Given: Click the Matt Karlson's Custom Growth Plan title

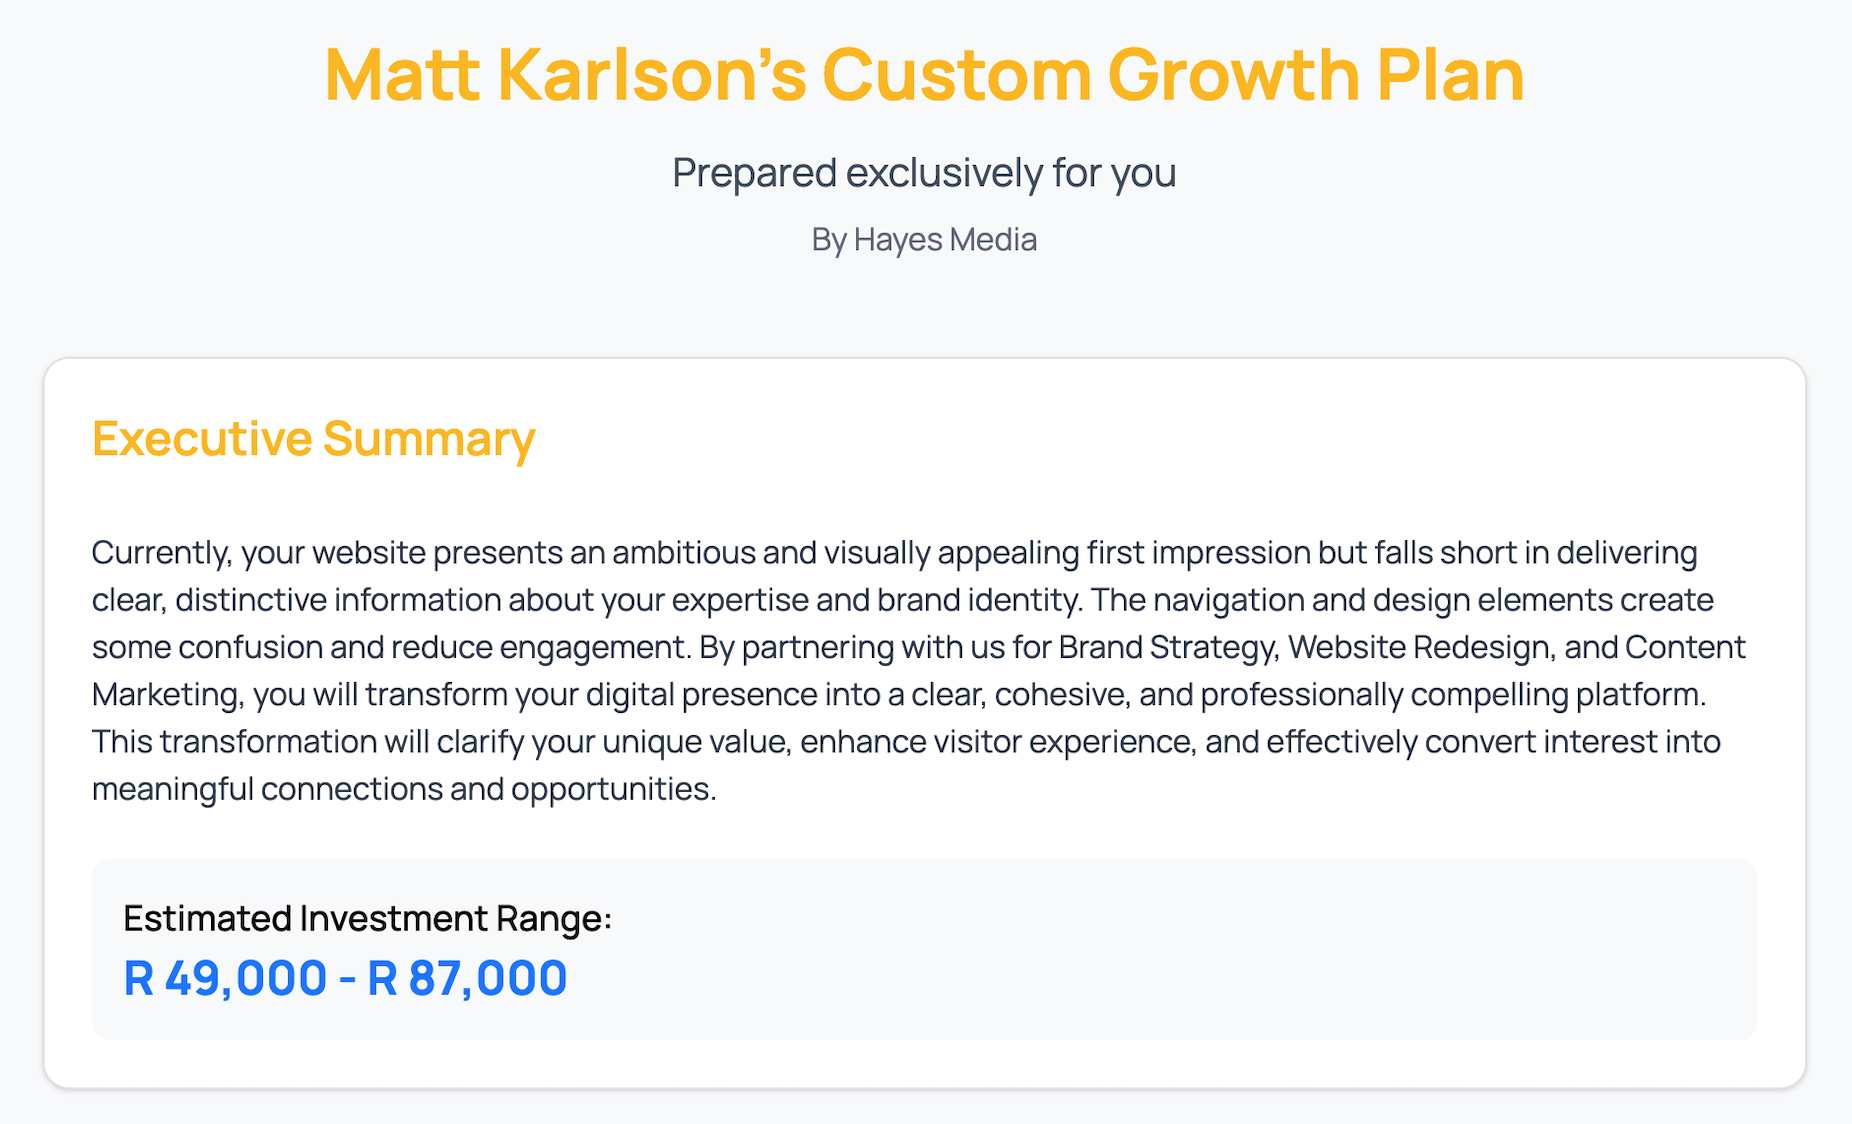Looking at the screenshot, I should [924, 74].
